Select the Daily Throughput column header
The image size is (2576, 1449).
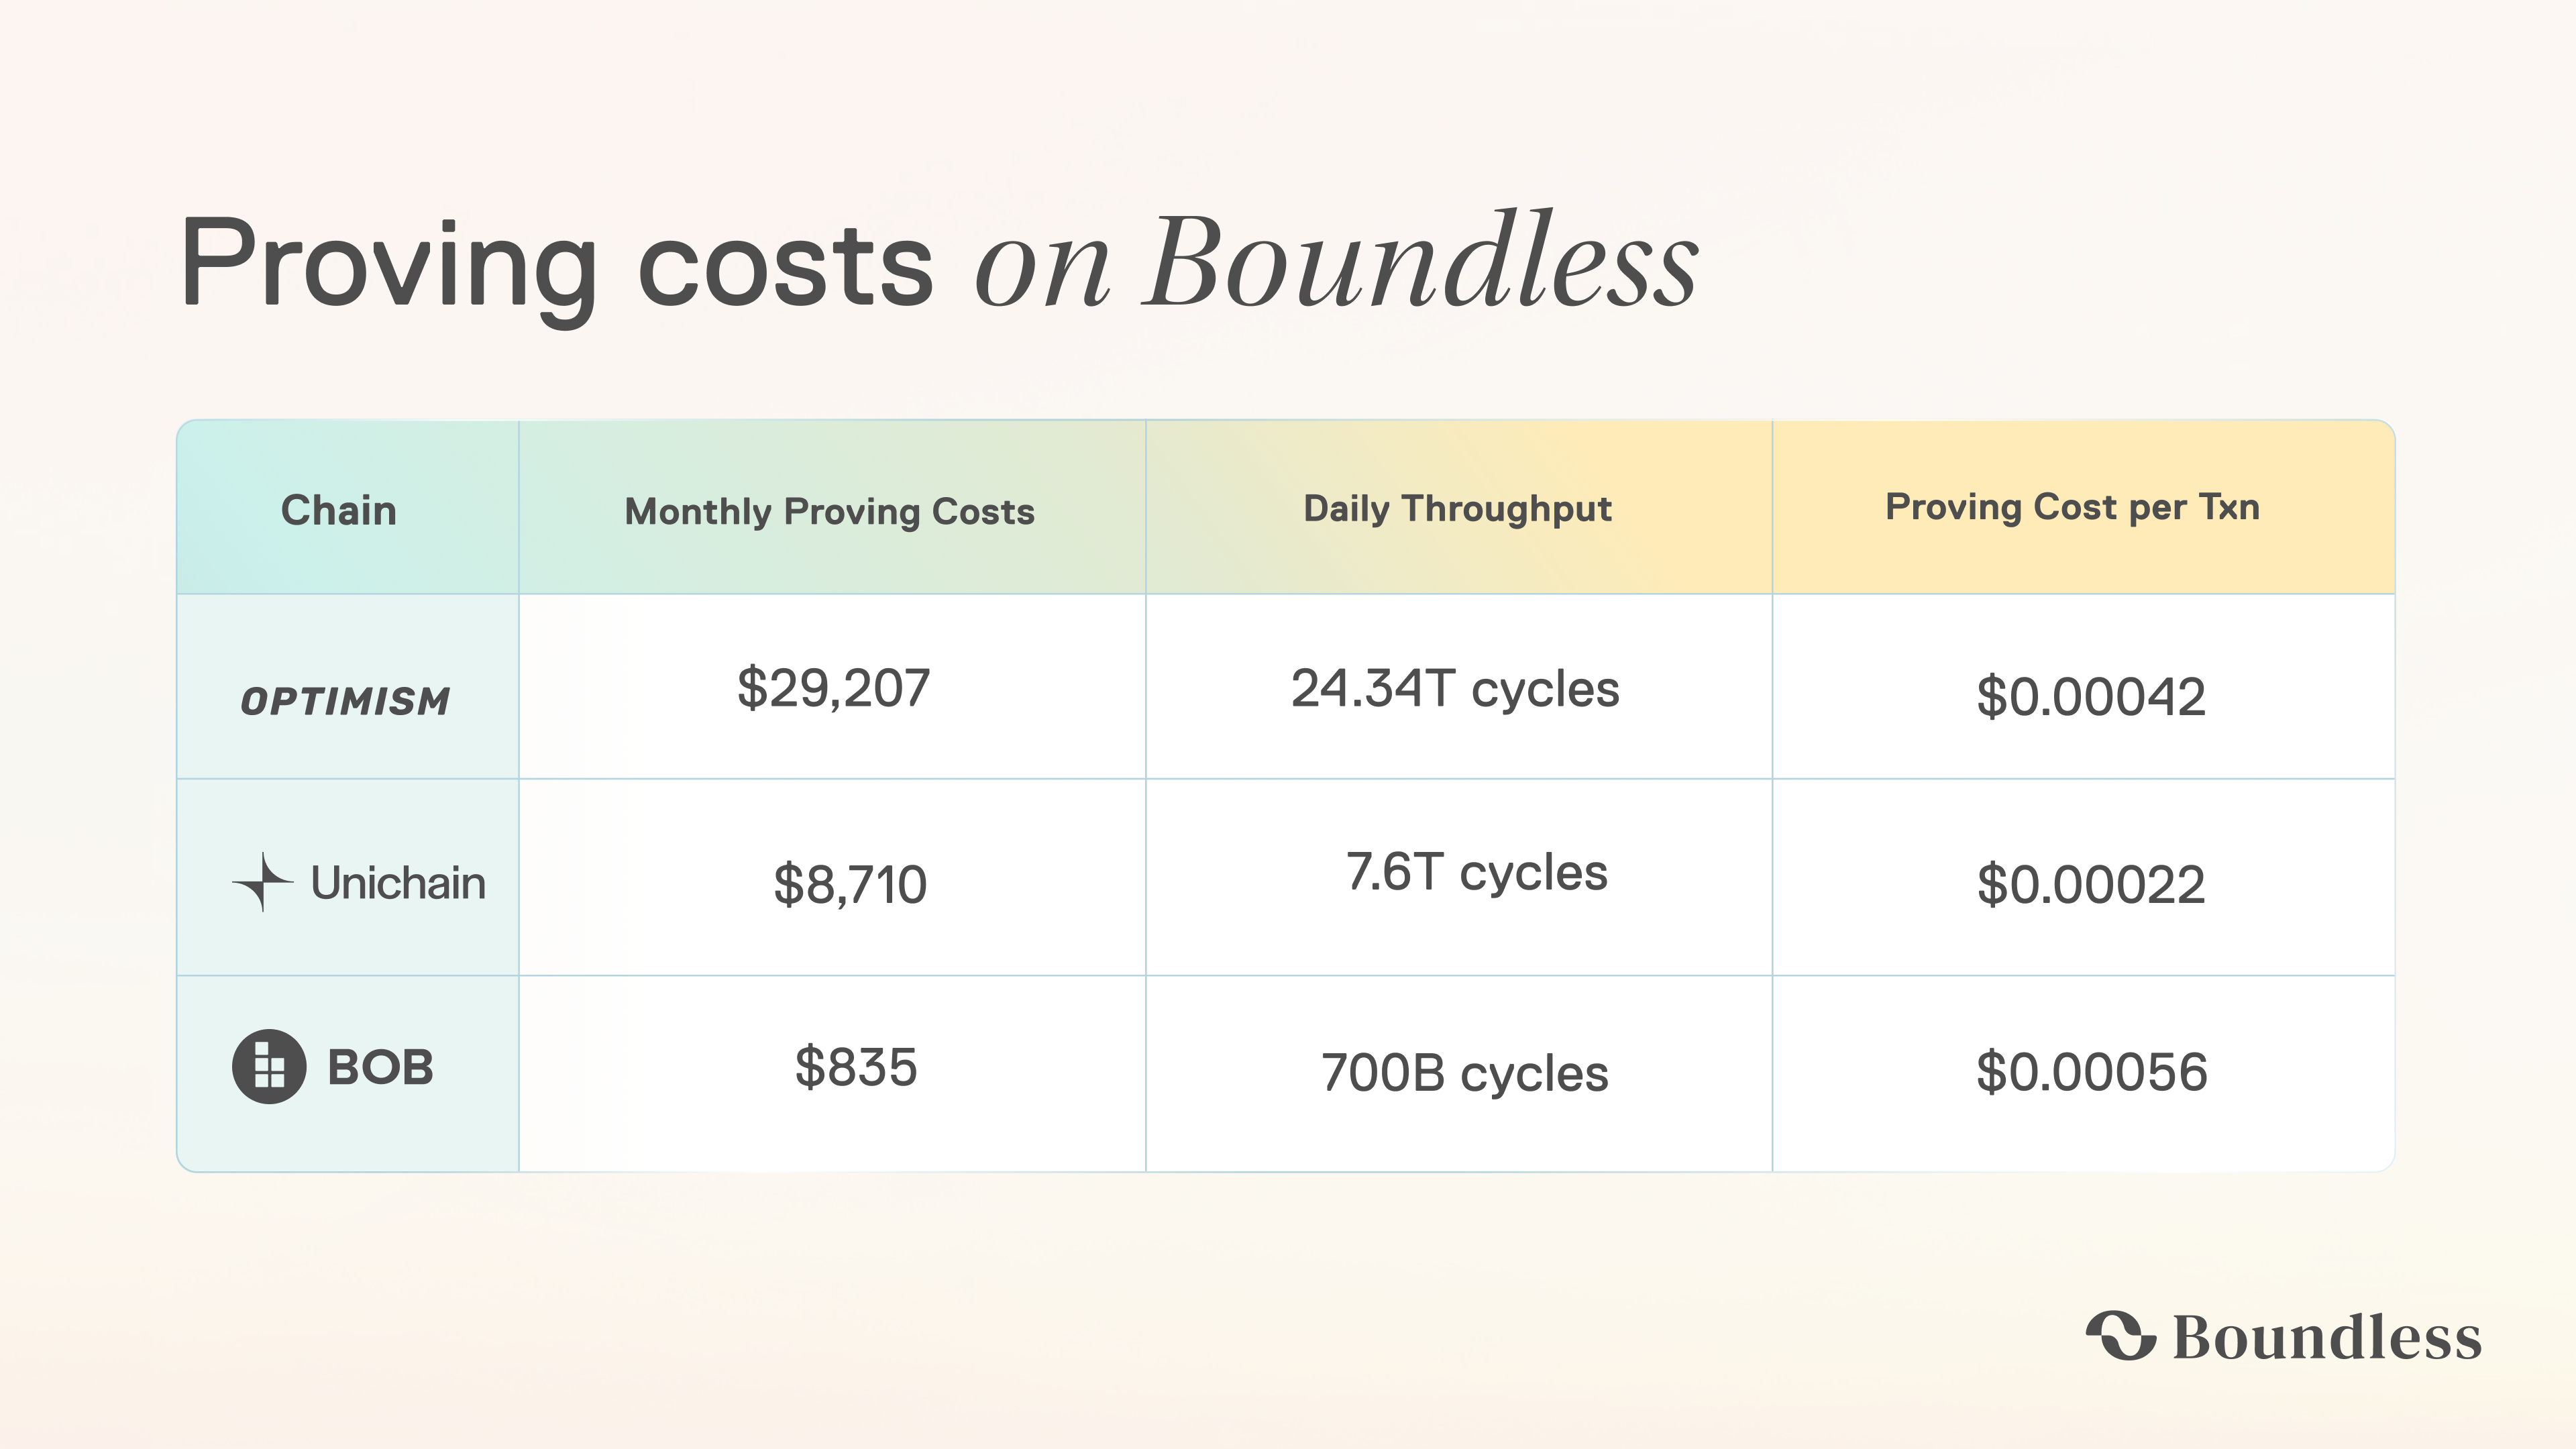click(x=1457, y=509)
